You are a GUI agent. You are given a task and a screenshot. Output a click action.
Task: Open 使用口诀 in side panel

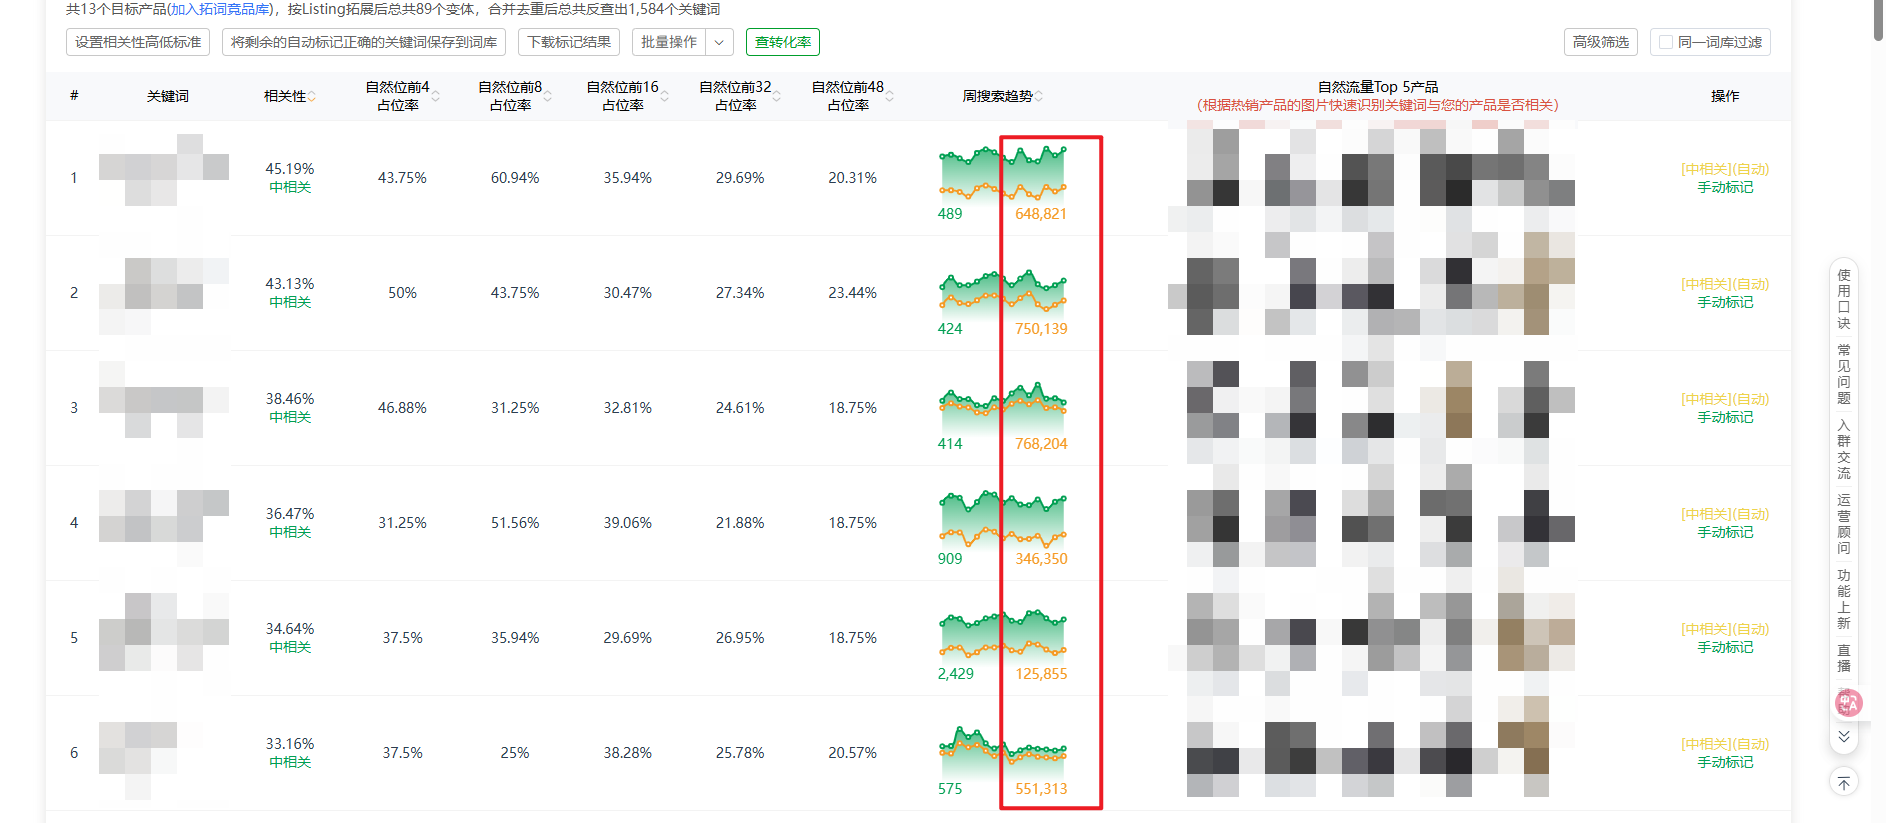pyautogui.click(x=1844, y=299)
